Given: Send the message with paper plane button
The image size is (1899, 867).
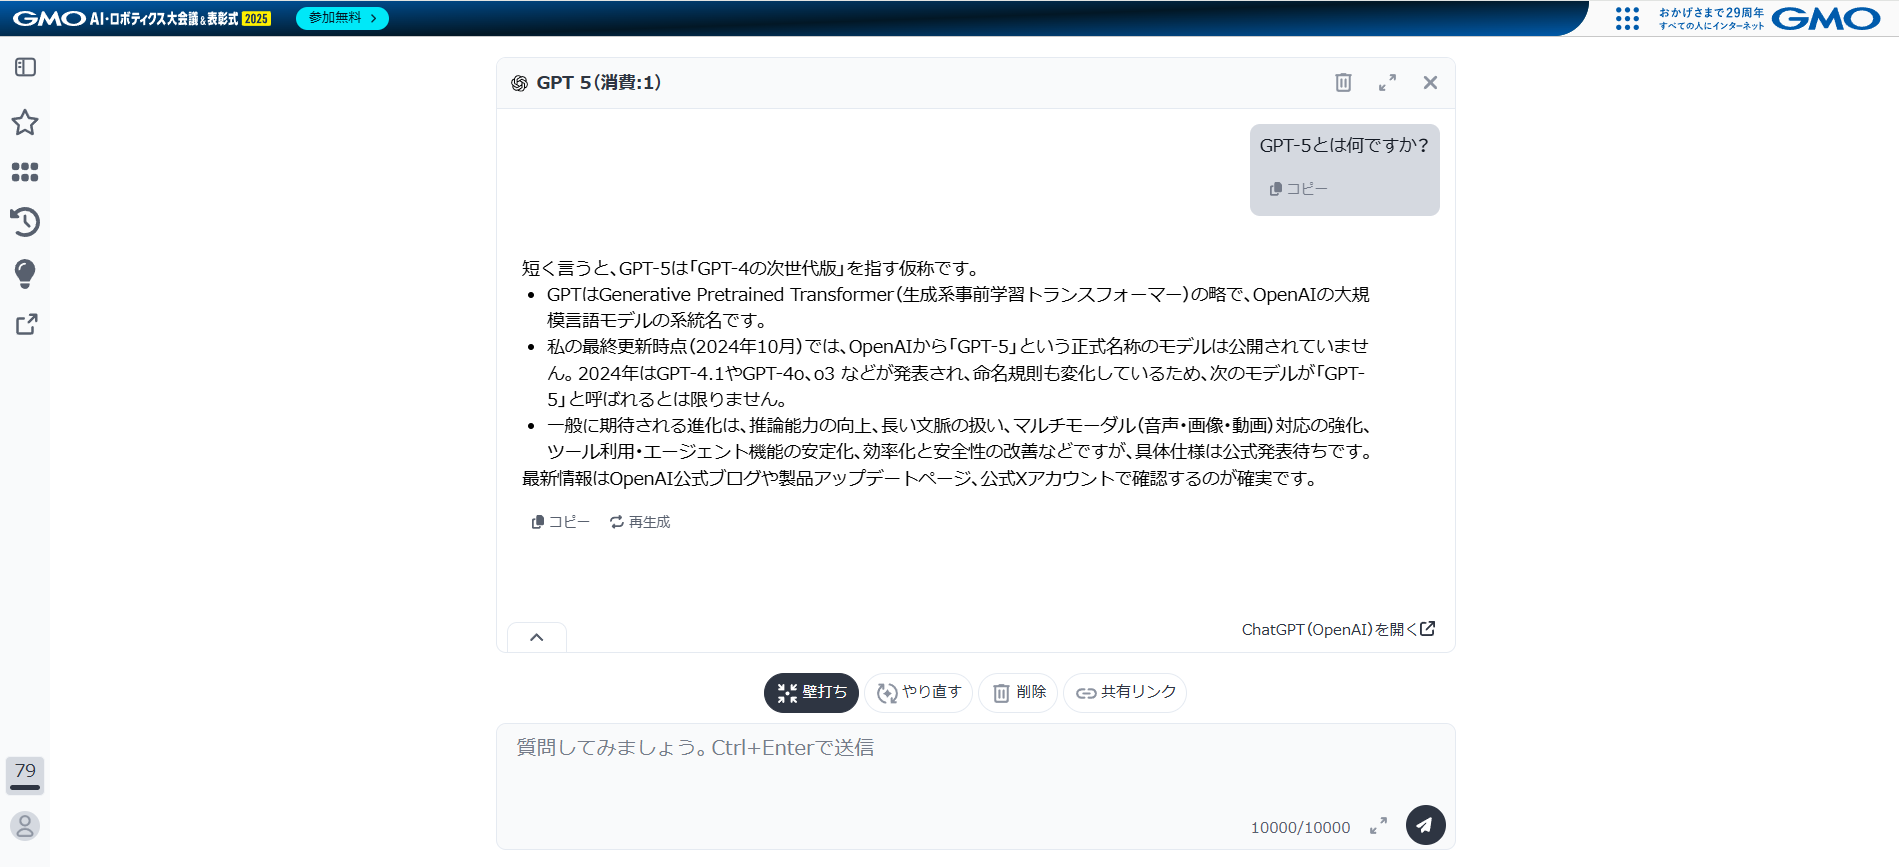Looking at the screenshot, I should [x=1425, y=825].
